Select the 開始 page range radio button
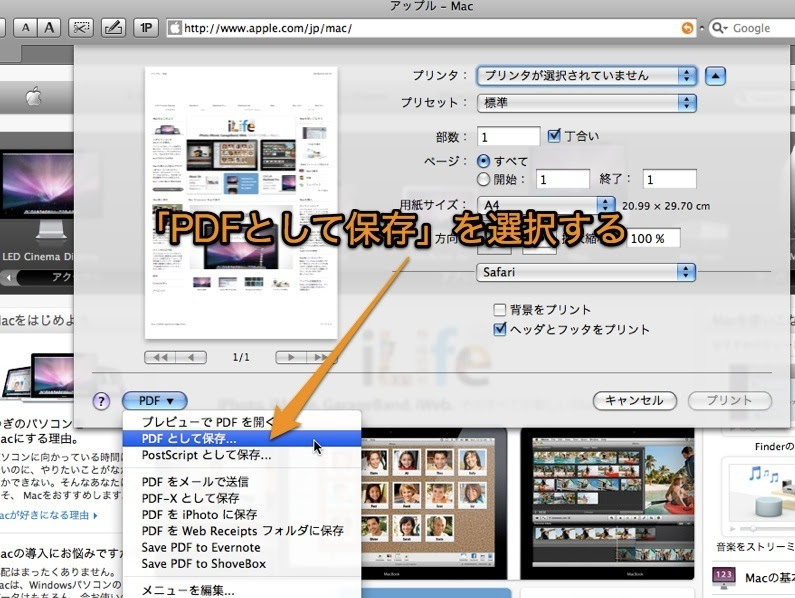This screenshot has width=795, height=598. (484, 179)
